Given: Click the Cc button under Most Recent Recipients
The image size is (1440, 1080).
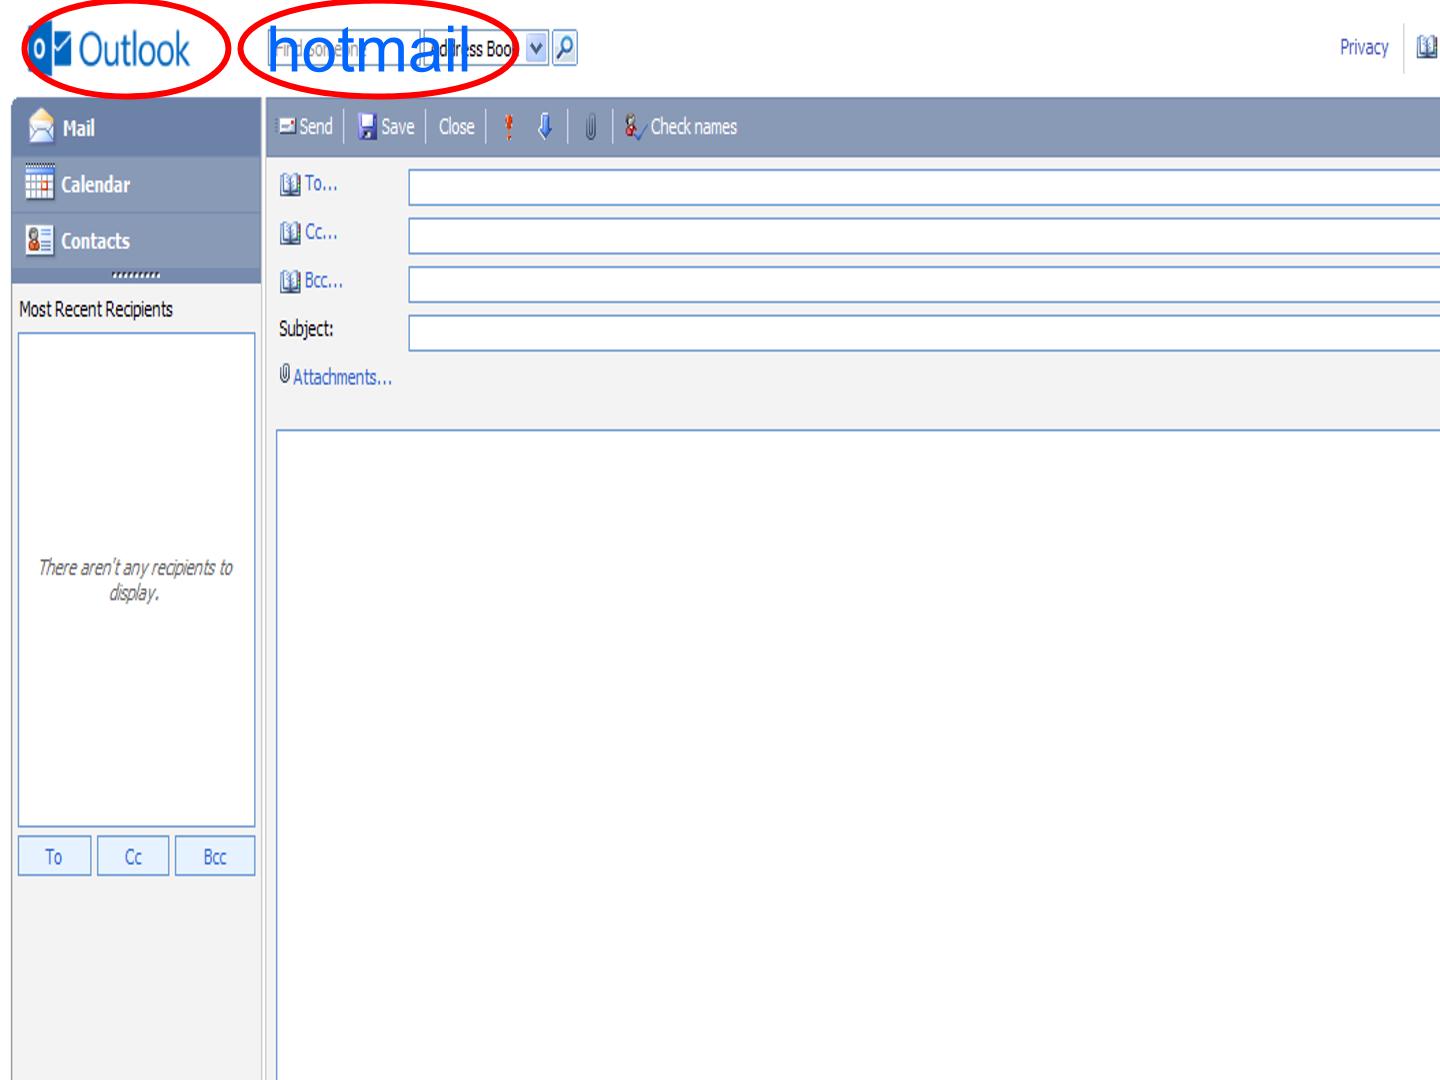Looking at the screenshot, I should tap(133, 857).
